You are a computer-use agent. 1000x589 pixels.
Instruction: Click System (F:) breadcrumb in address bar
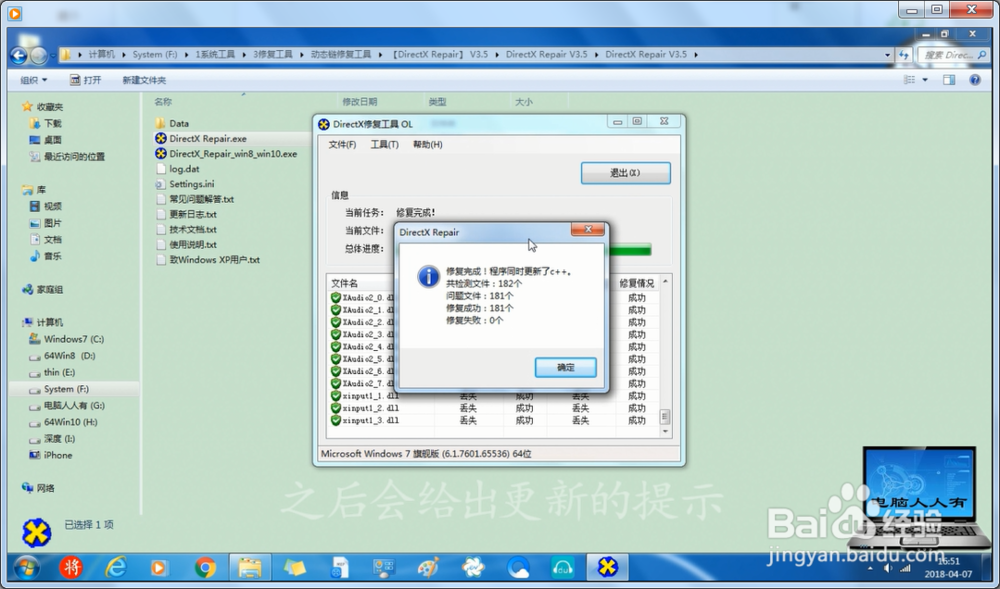(x=155, y=55)
